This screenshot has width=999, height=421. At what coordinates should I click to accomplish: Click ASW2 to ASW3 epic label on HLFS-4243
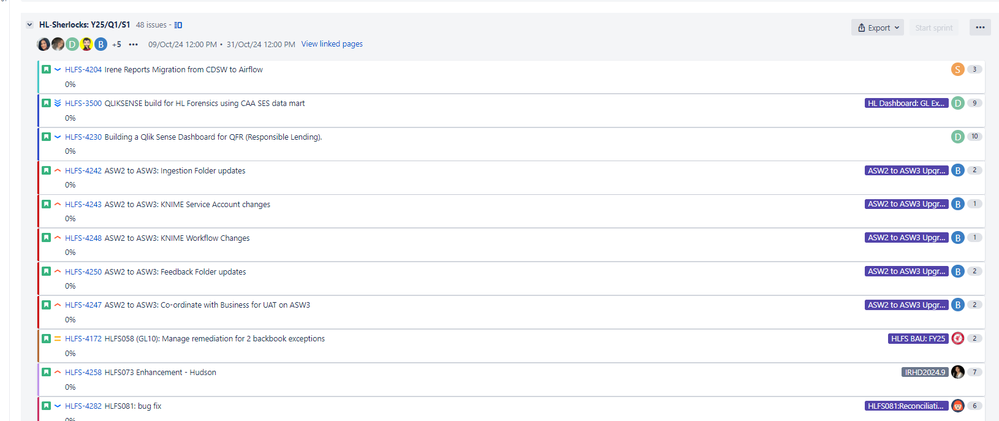907,204
